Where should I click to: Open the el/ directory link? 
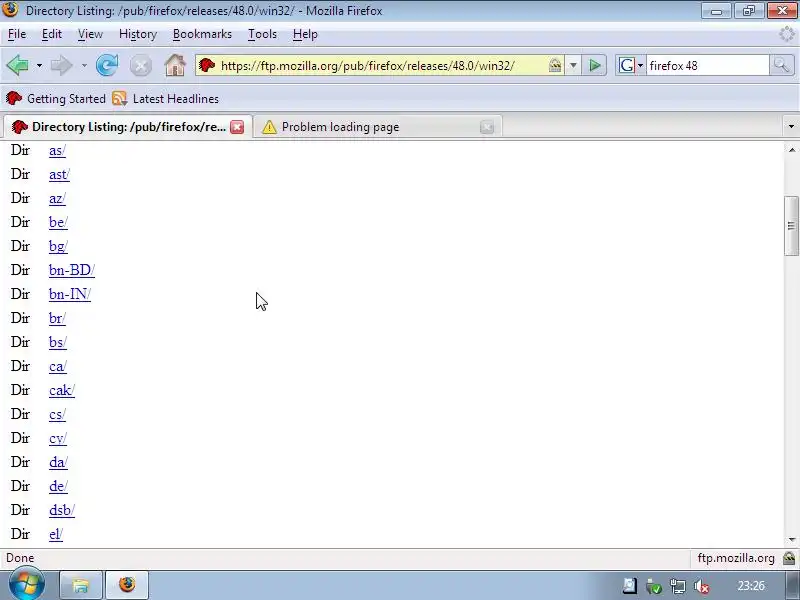click(x=56, y=534)
